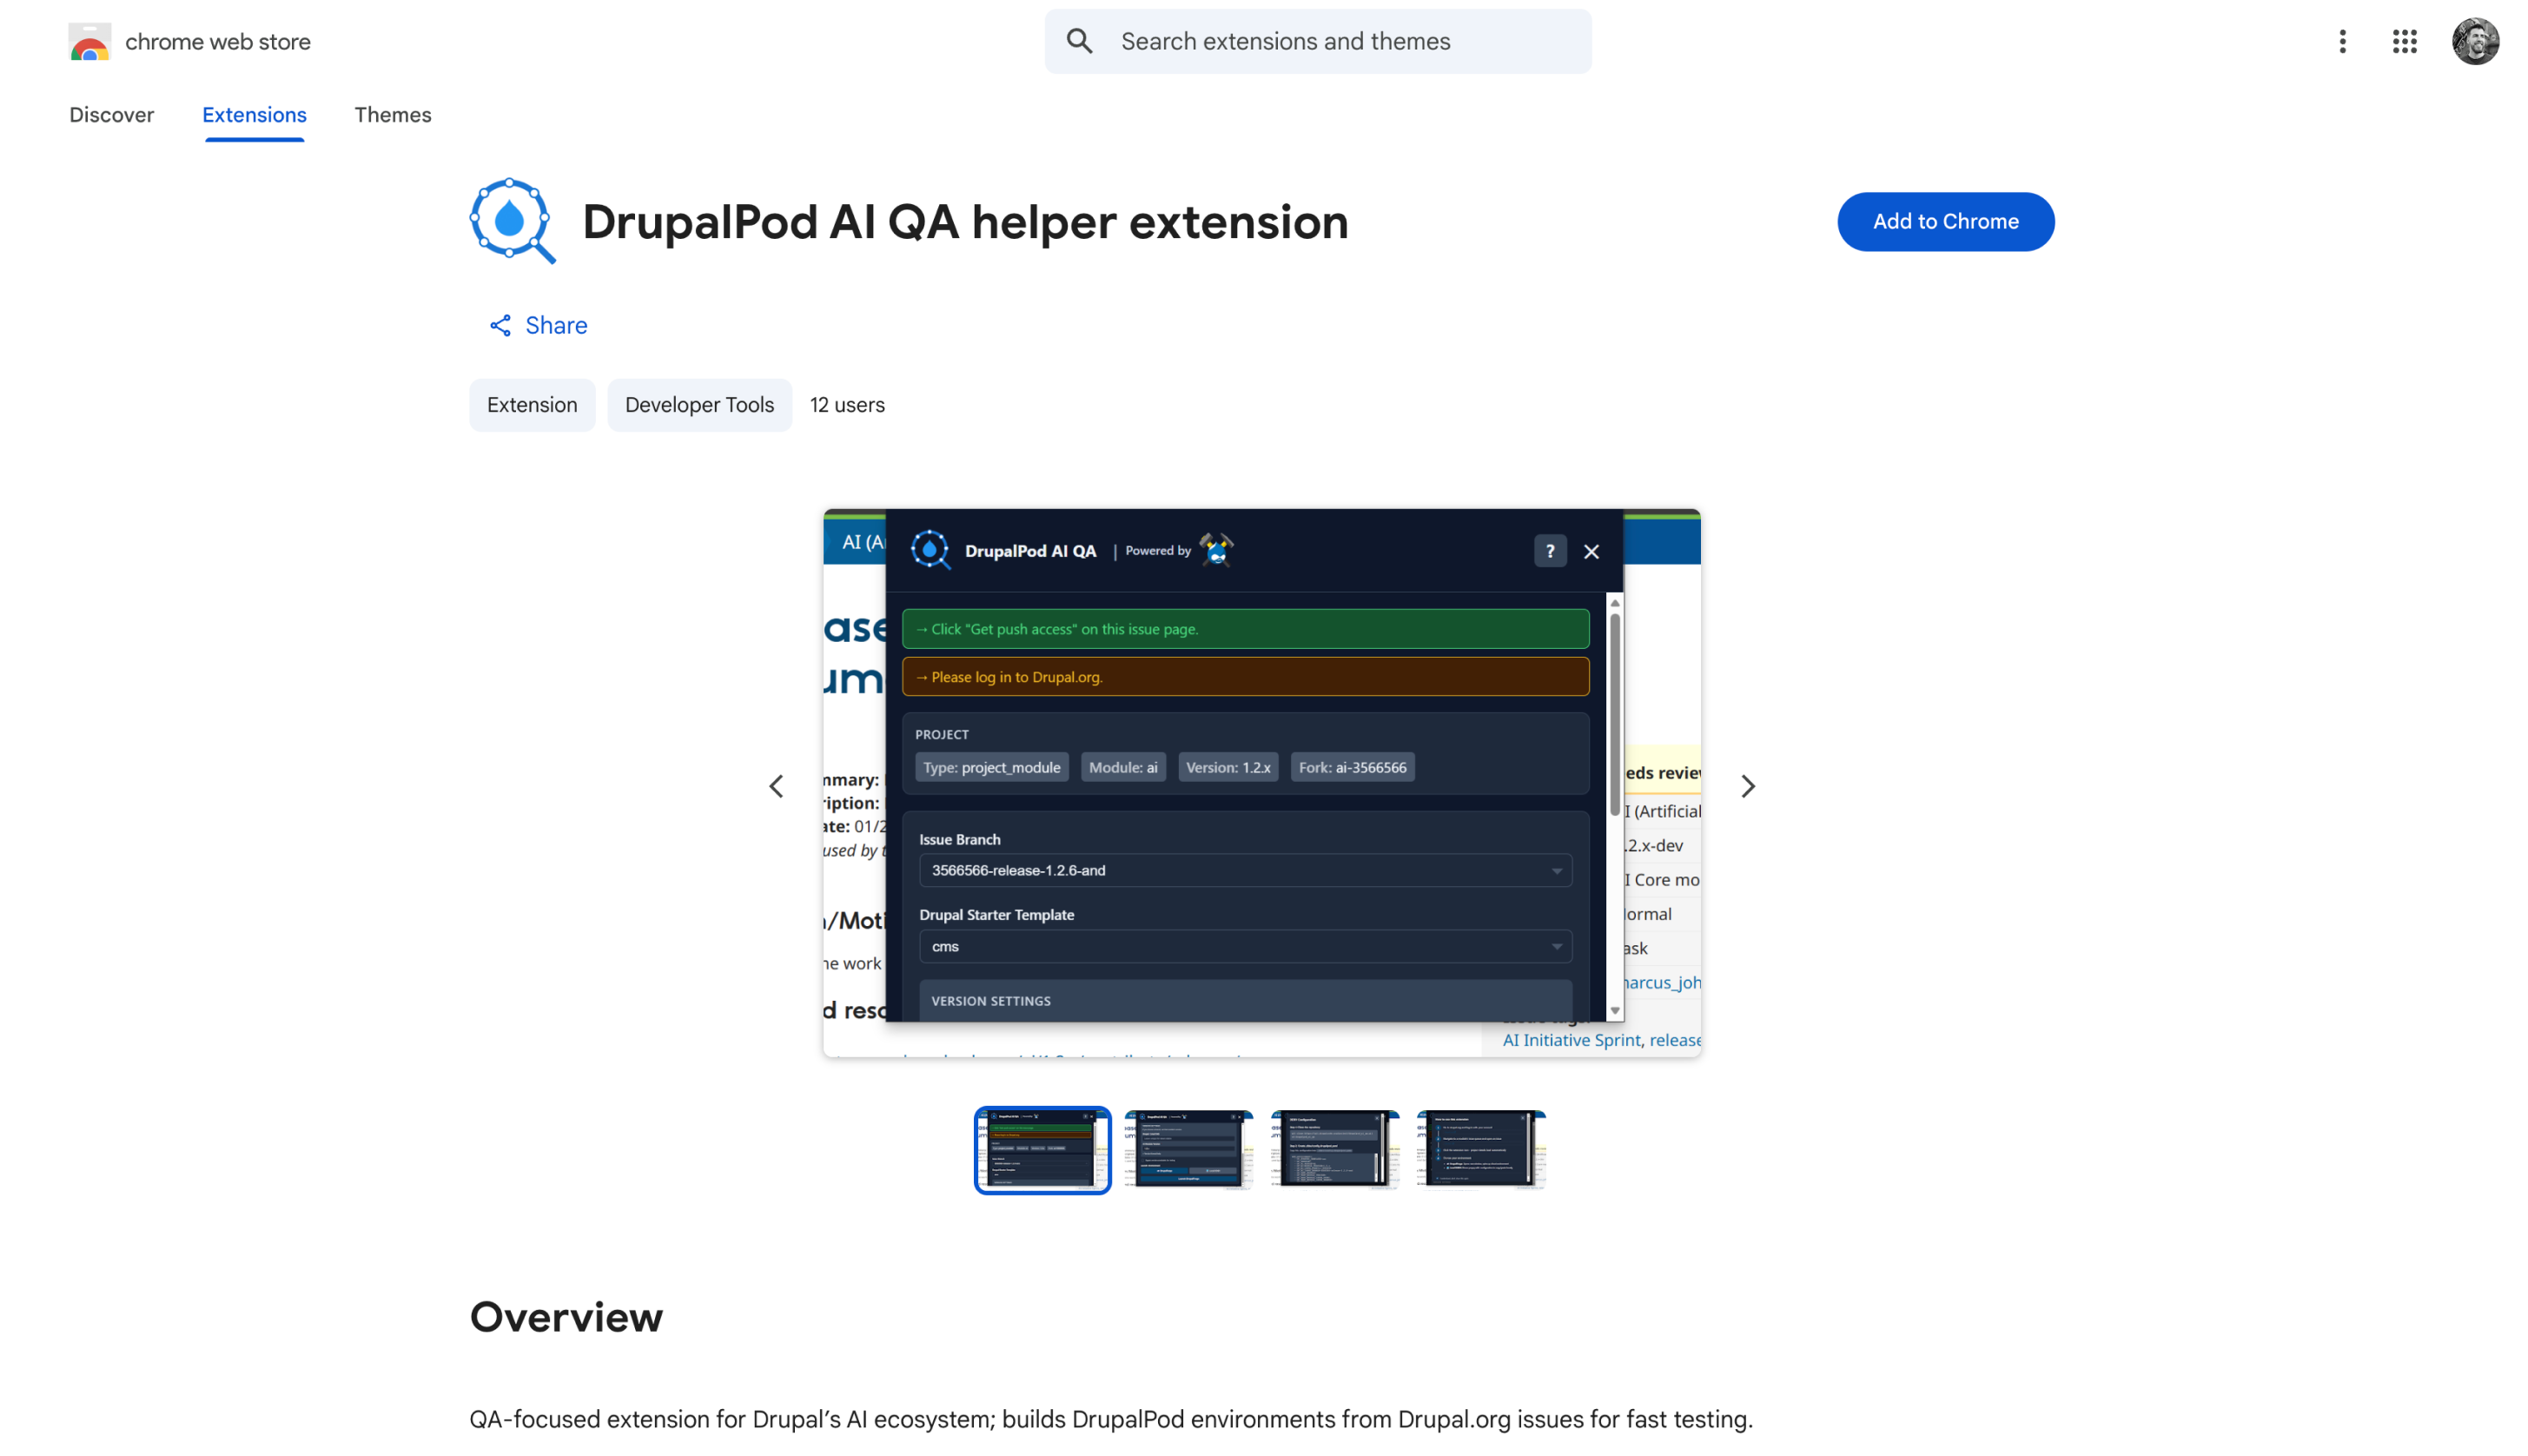Click the DrupalPod AI QA helper extension title
Screen dimensions: 2528x1456
965,222
